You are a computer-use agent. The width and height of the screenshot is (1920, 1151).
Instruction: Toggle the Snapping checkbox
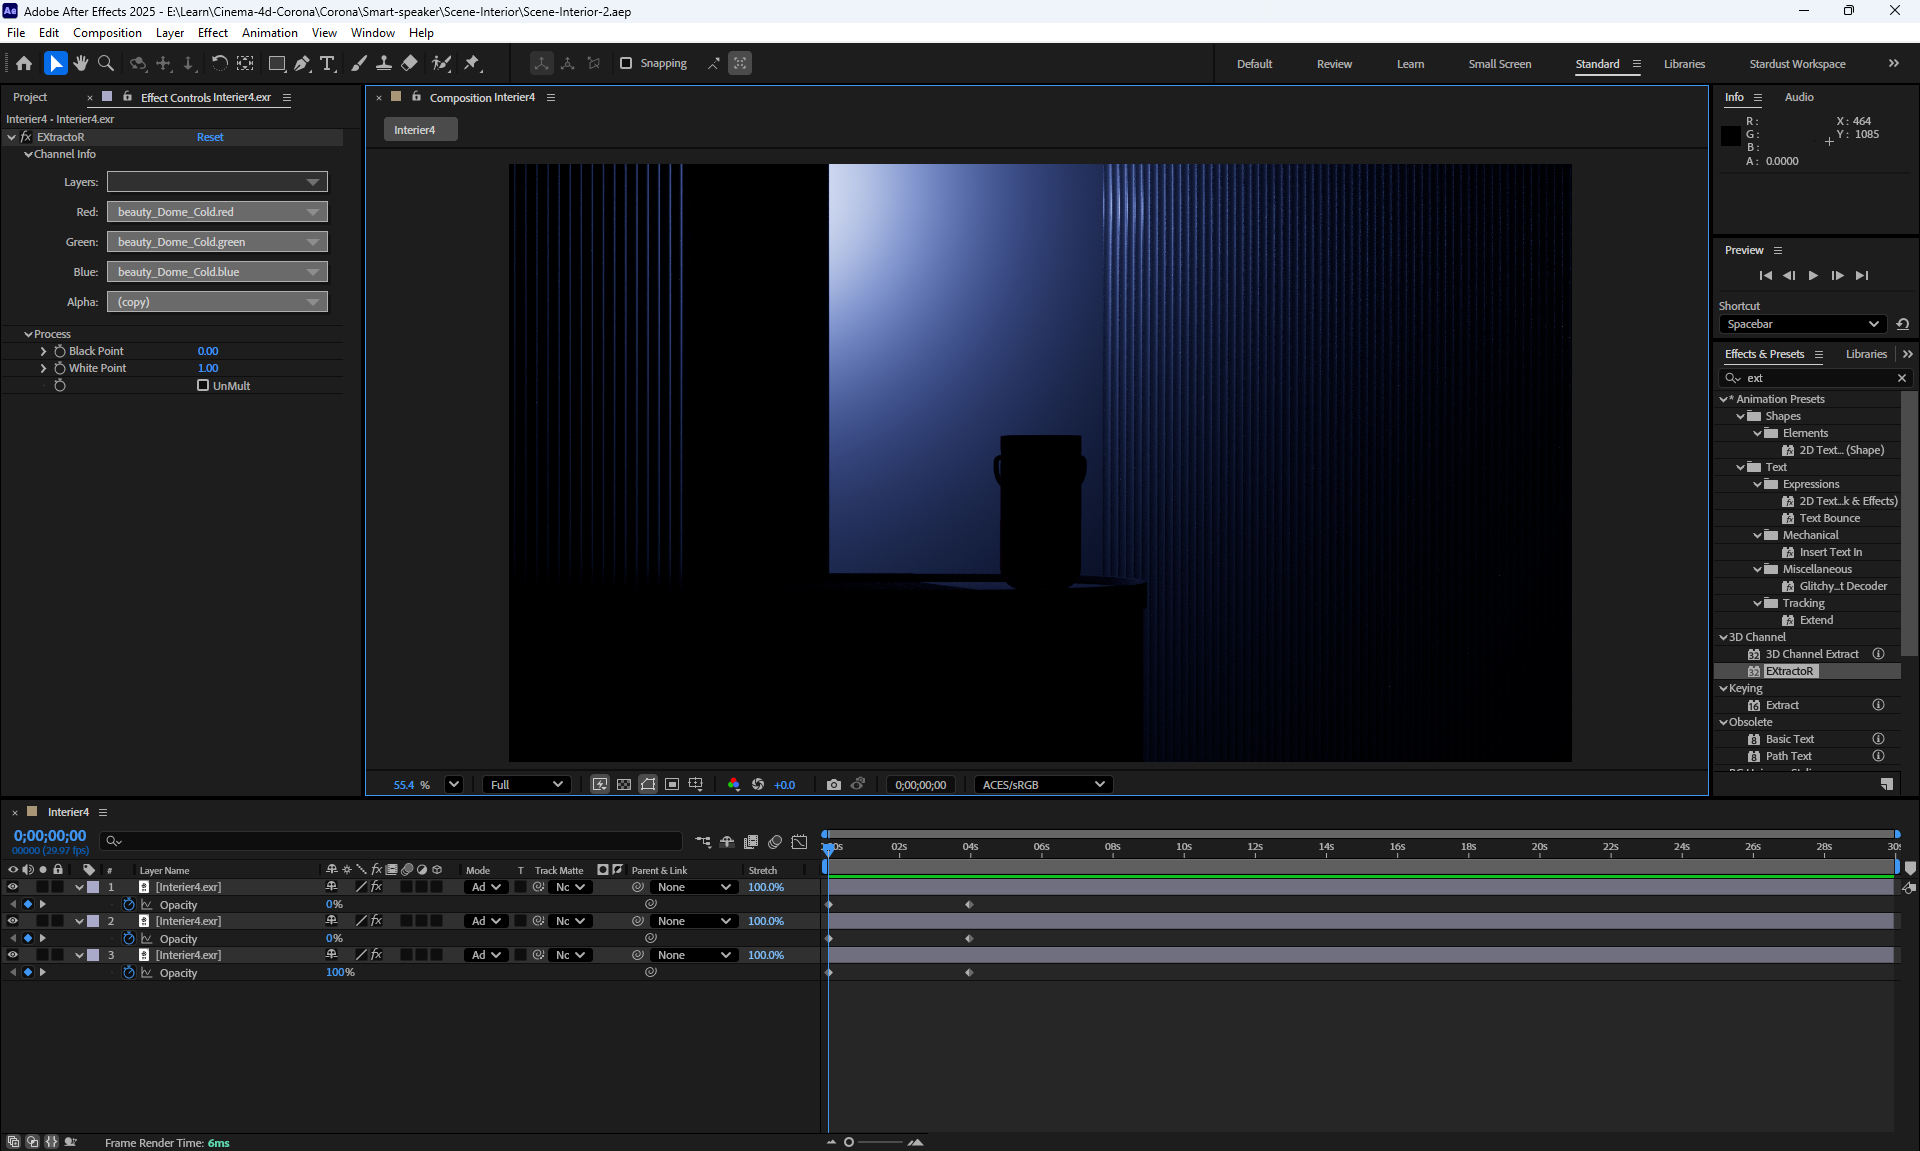click(x=626, y=63)
